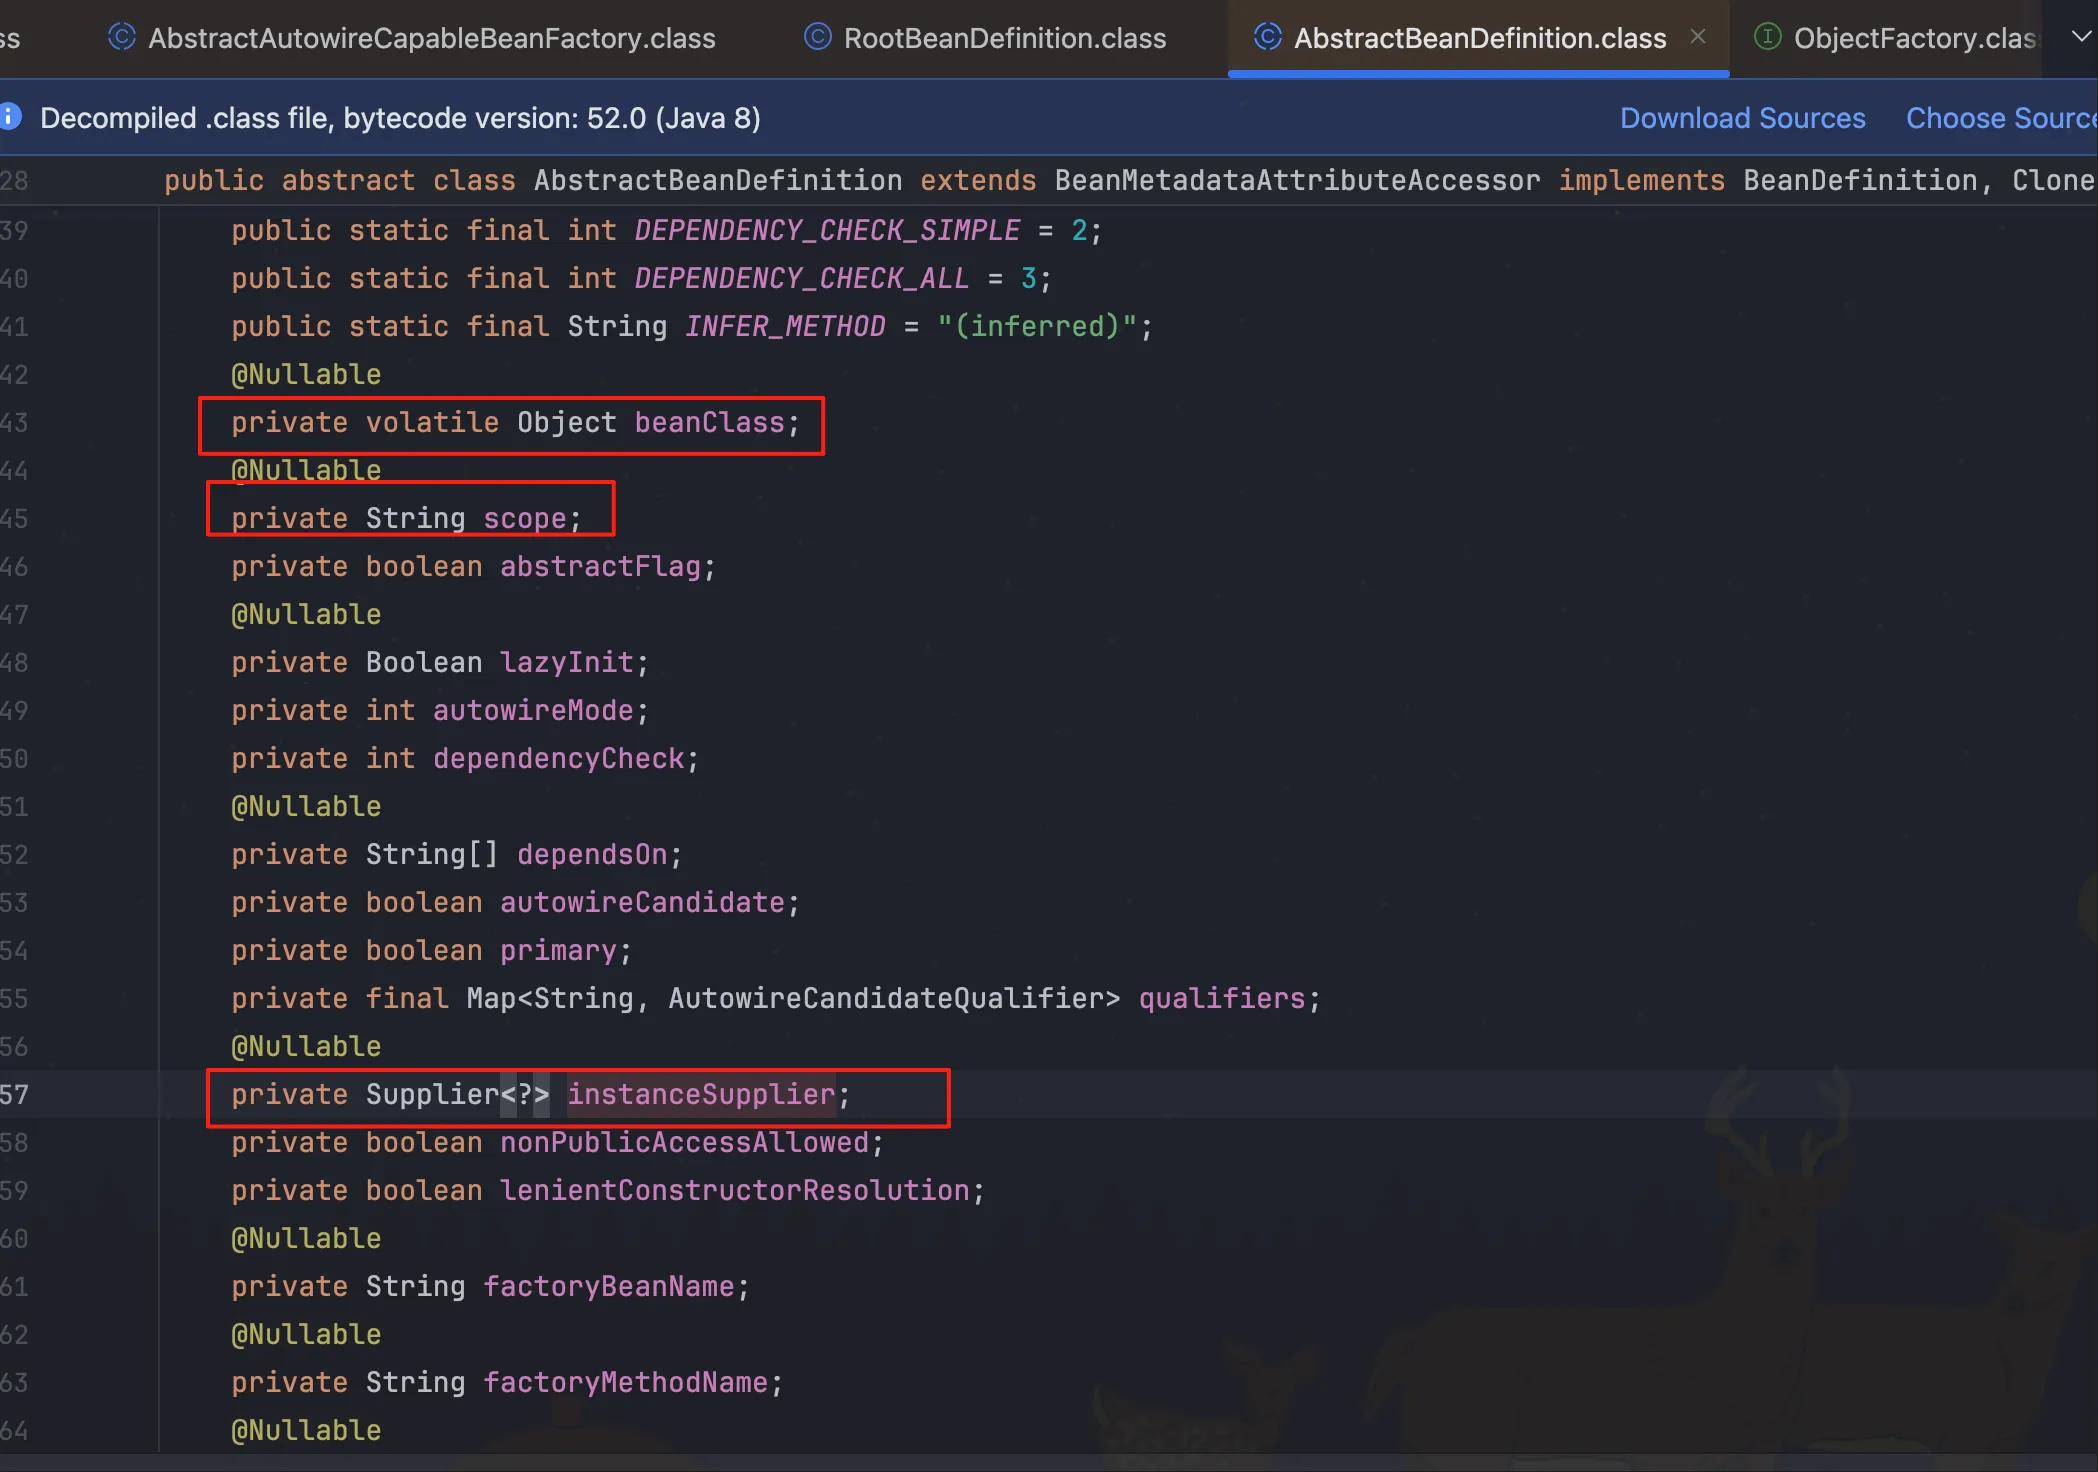Select the AbstractAutowireCapableBeanFactory.class tab
Screen dimensions: 2098x1472
coord(431,38)
